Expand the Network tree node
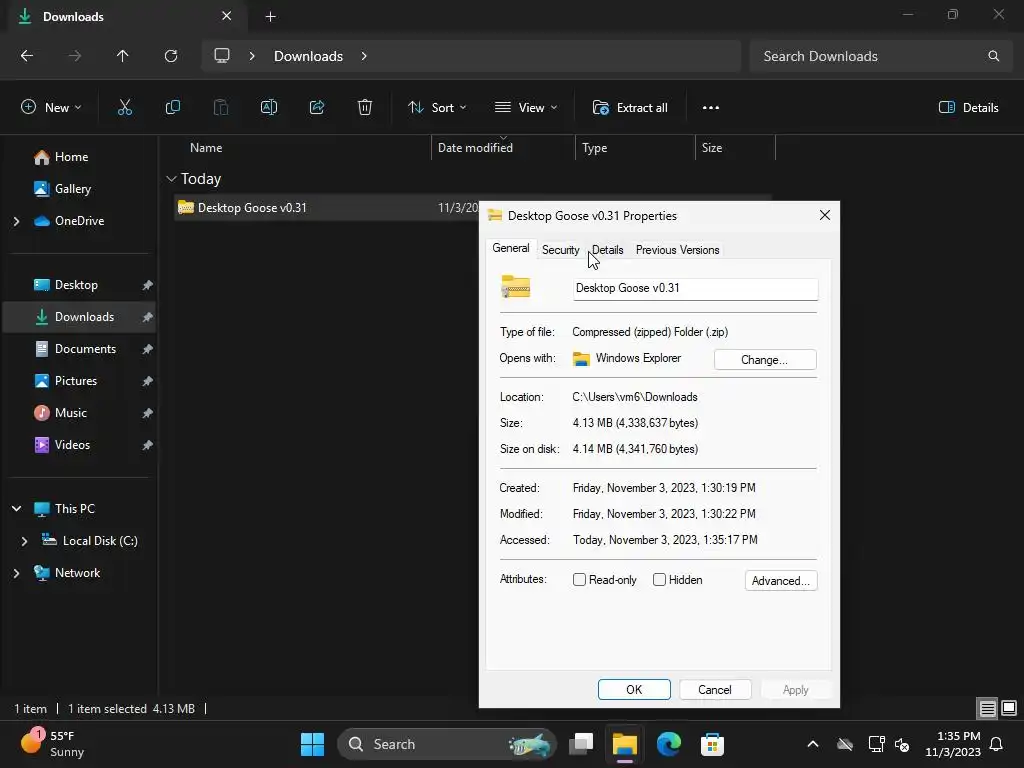 (17, 573)
